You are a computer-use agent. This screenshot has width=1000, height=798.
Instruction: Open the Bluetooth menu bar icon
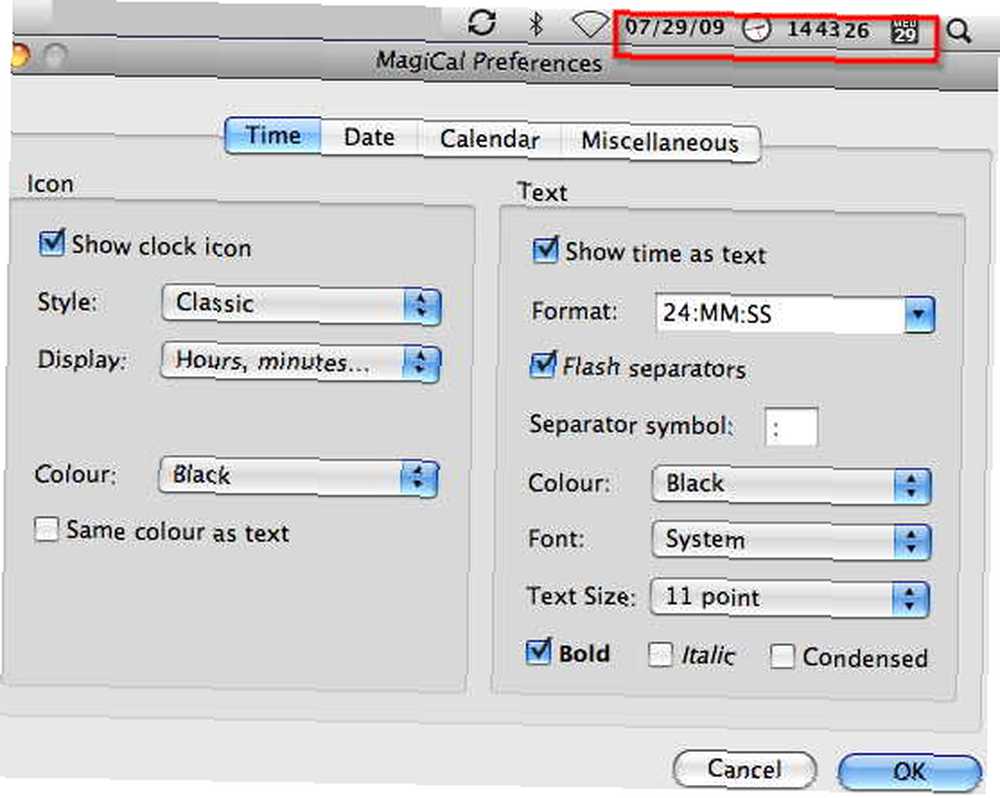[x=536, y=24]
